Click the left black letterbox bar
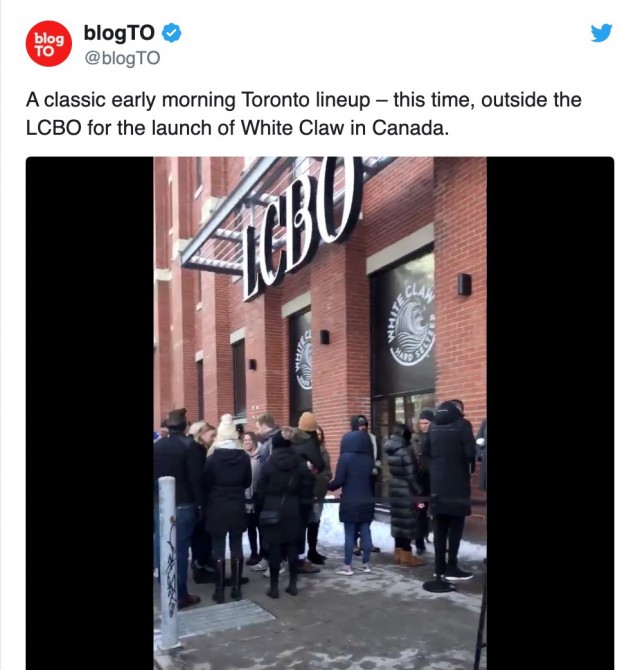Screen dimensions: 622x670 point(90,413)
